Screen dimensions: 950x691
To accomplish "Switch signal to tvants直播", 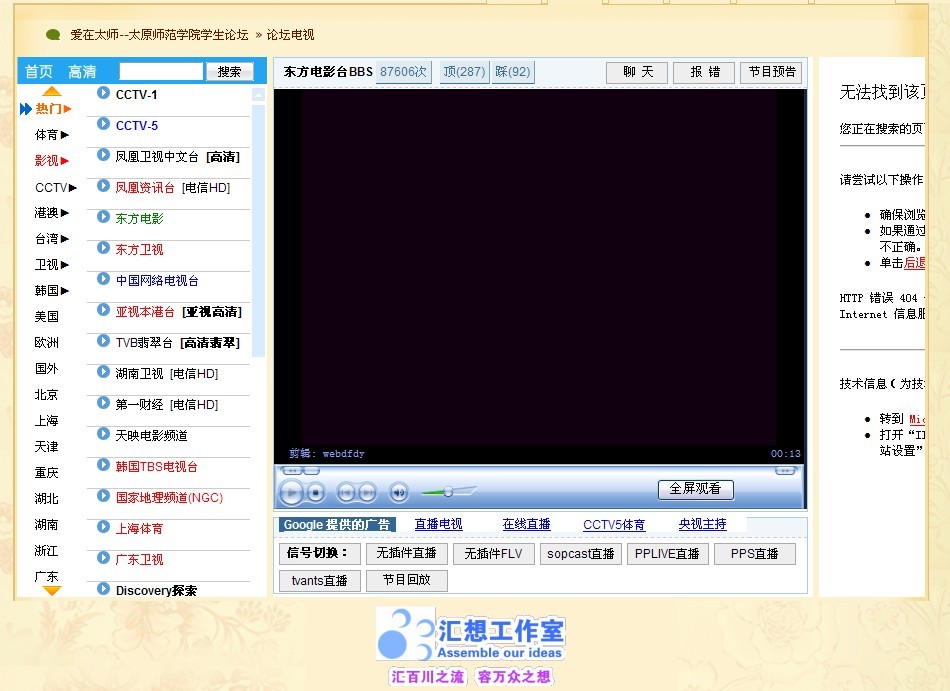I will [x=320, y=580].
